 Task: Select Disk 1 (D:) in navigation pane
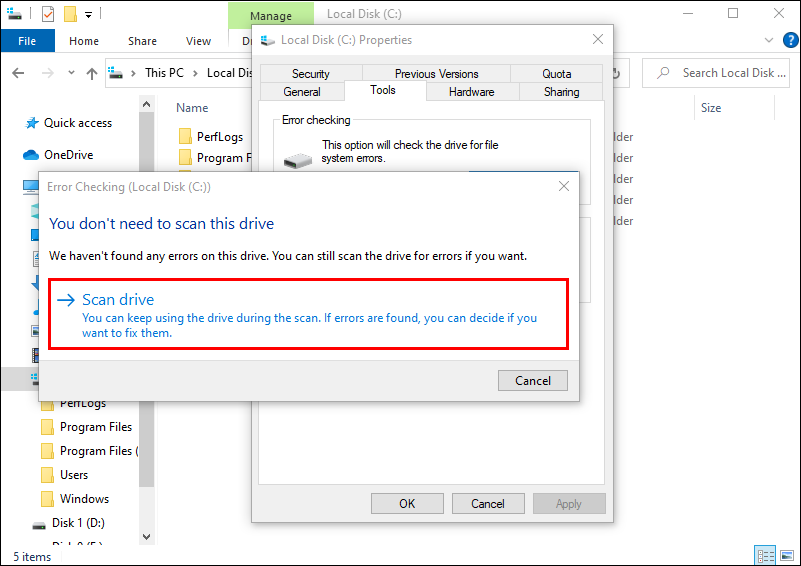78,523
